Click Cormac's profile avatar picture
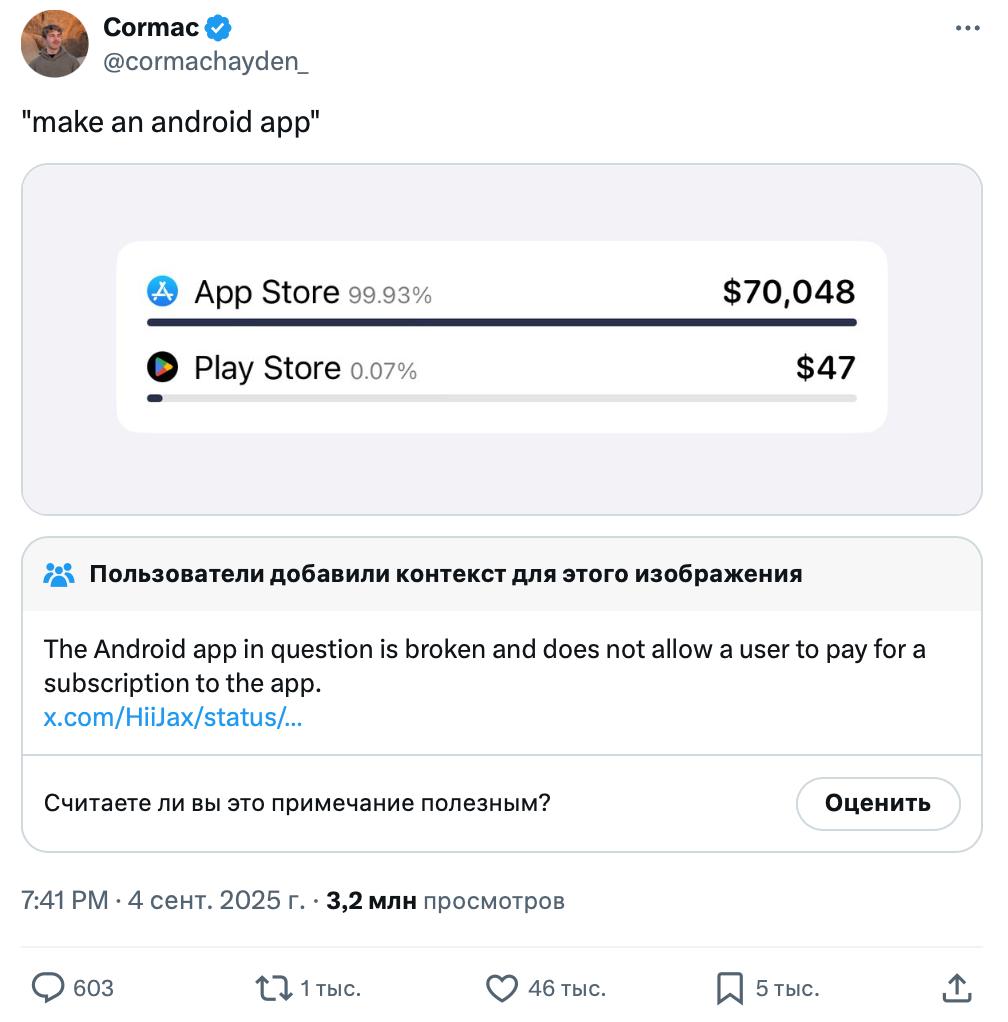 55,44
